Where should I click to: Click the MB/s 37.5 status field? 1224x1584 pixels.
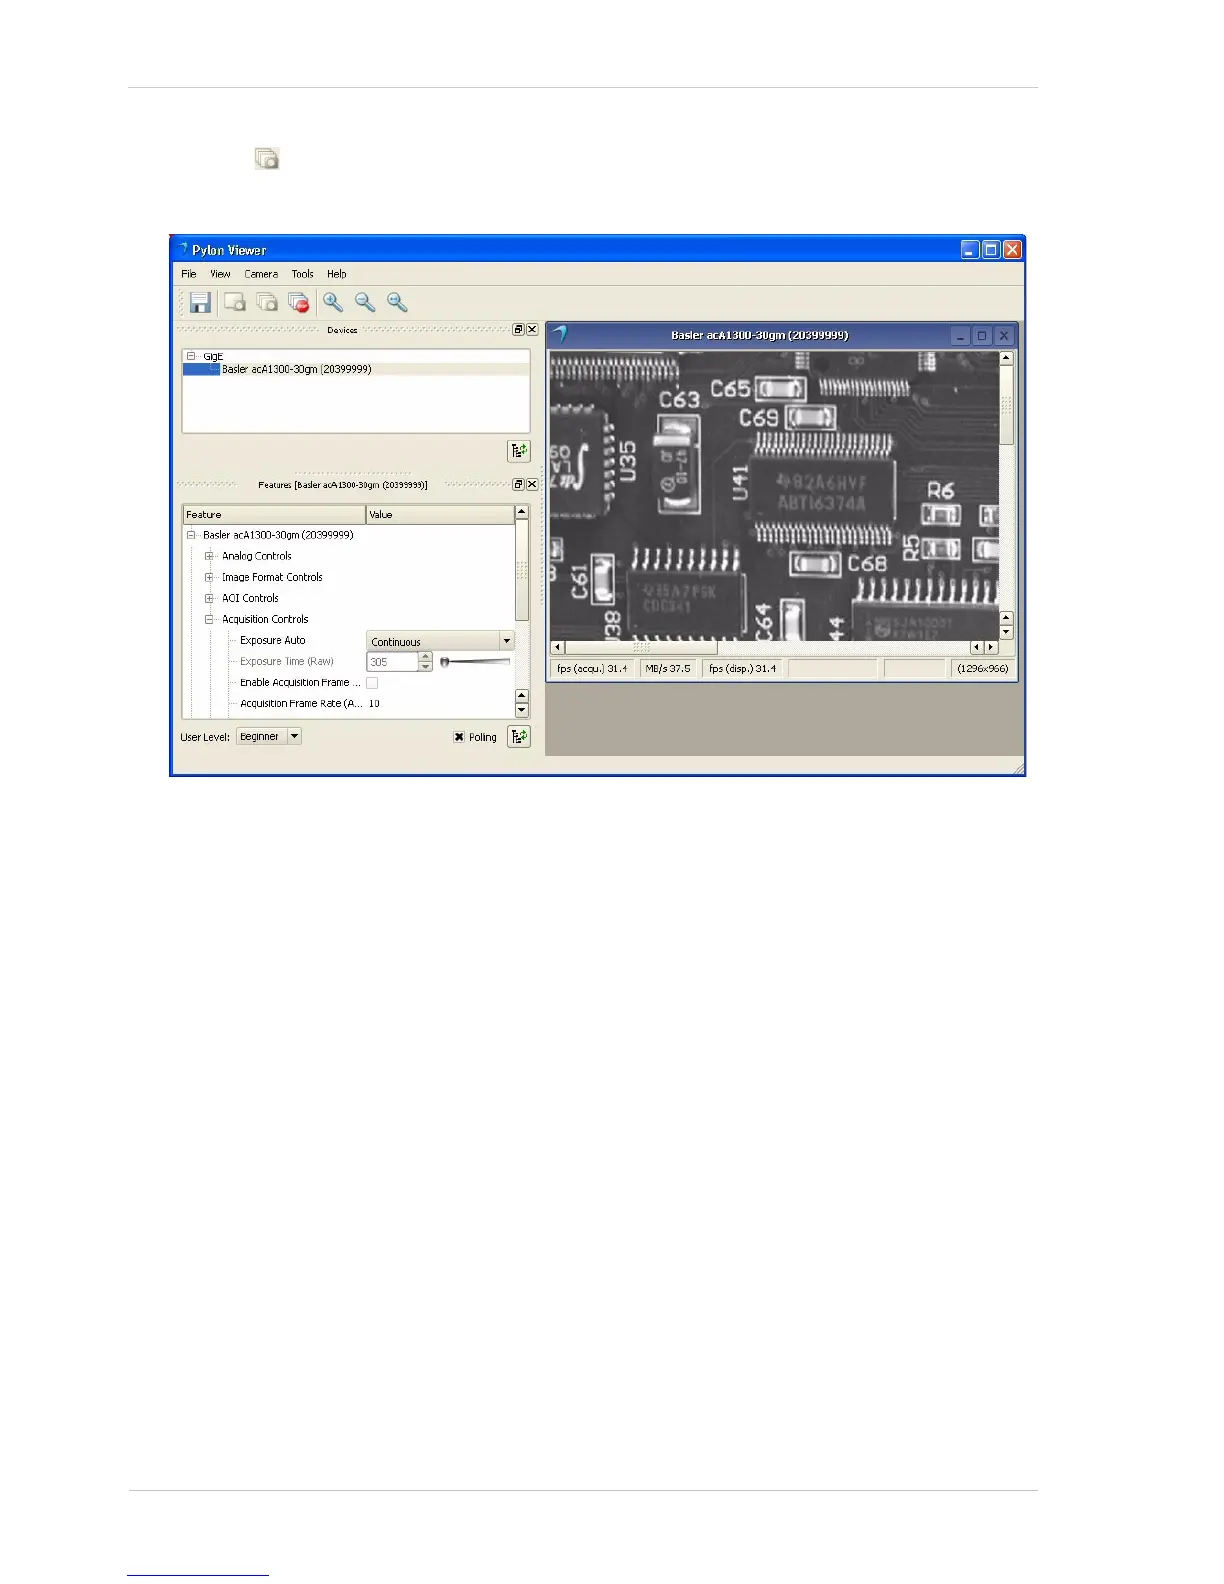click(668, 669)
